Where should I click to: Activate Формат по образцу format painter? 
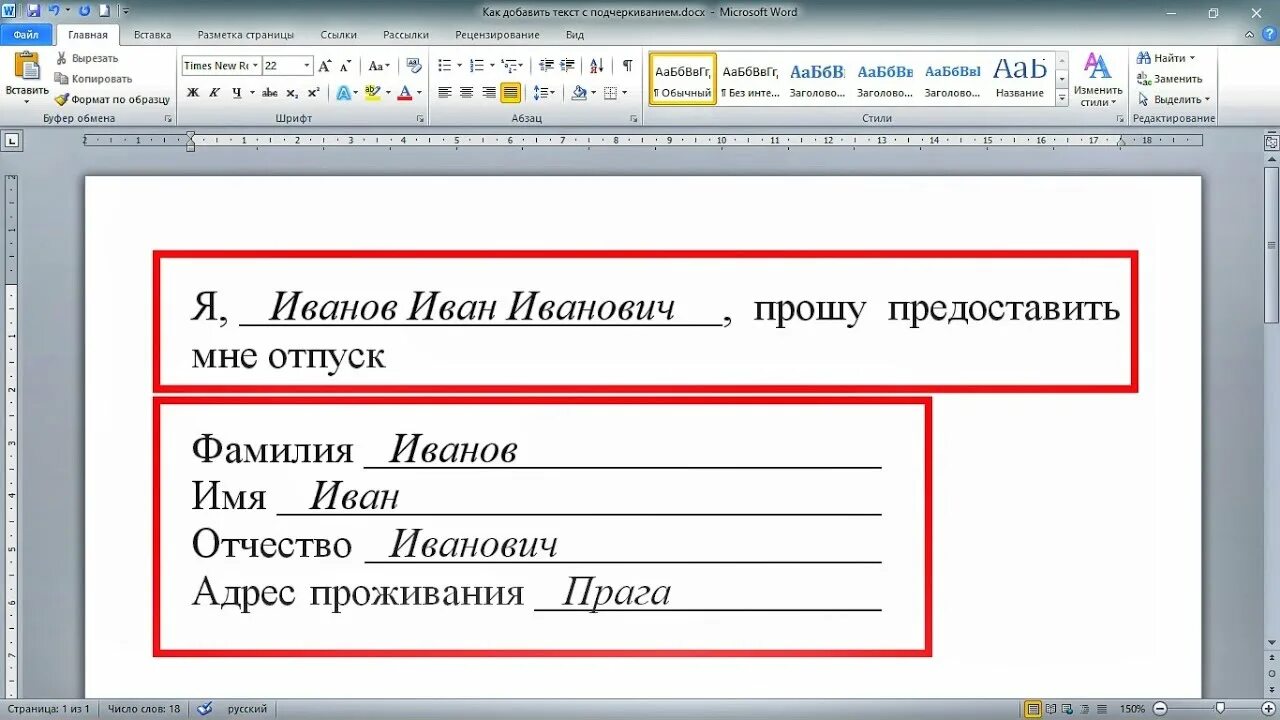point(113,100)
